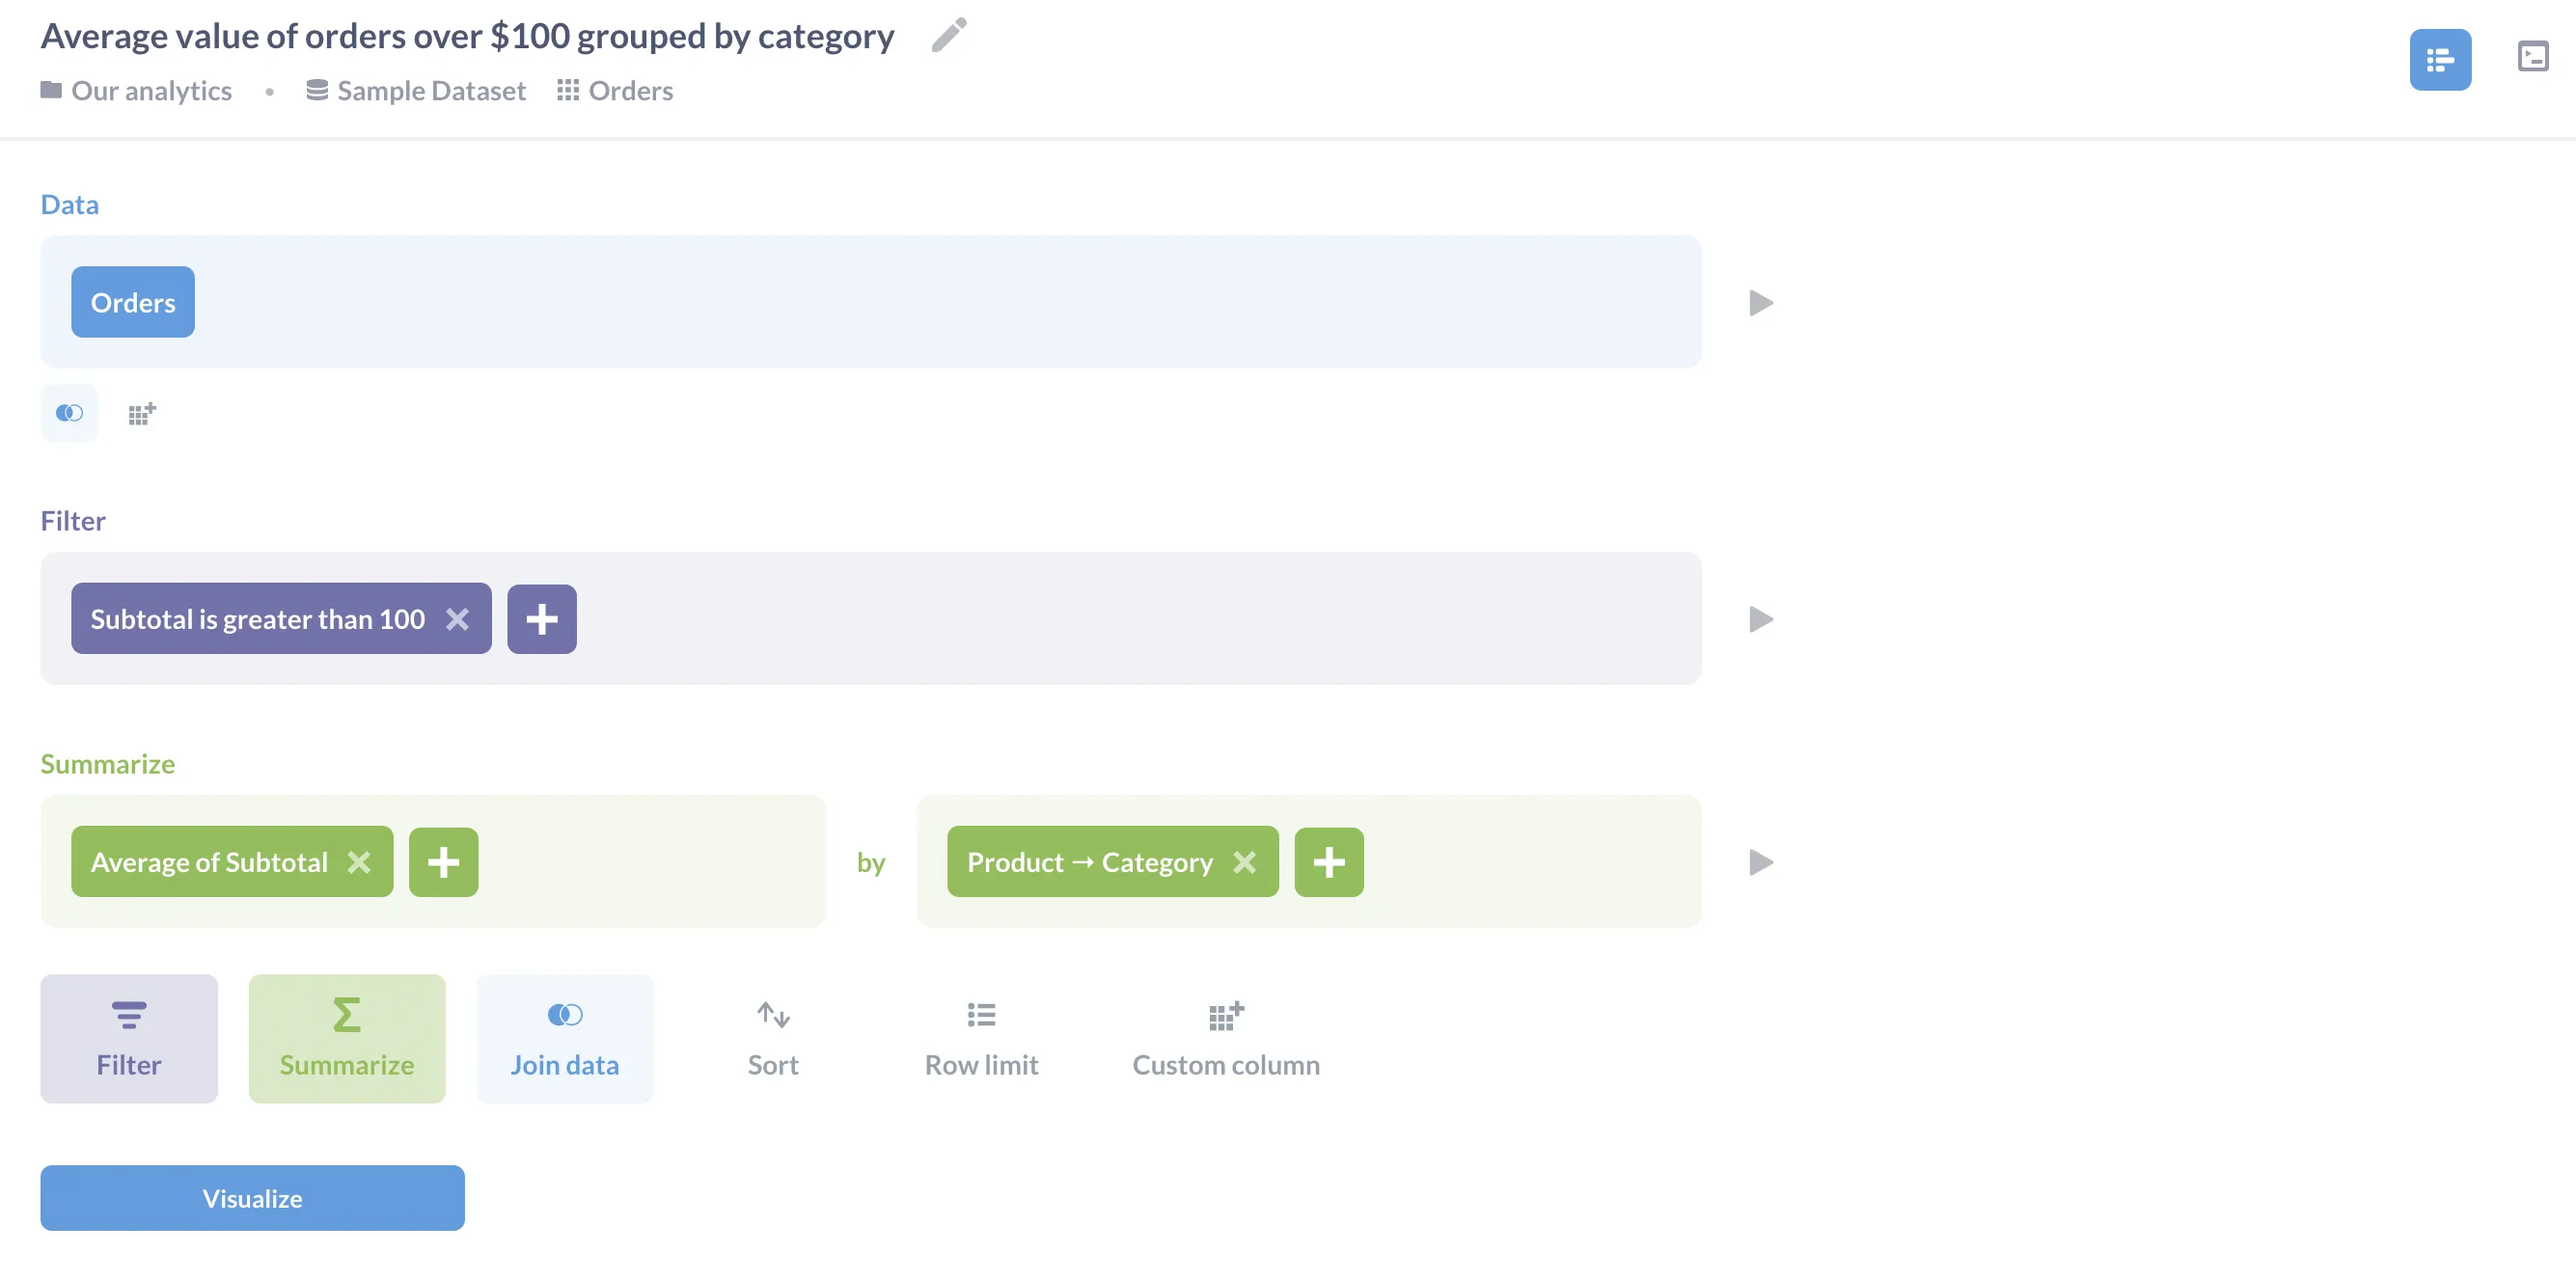The height and width of the screenshot is (1281, 2576).
Task: Edit the Subtotal is greater than 100 filter
Action: [x=258, y=619]
